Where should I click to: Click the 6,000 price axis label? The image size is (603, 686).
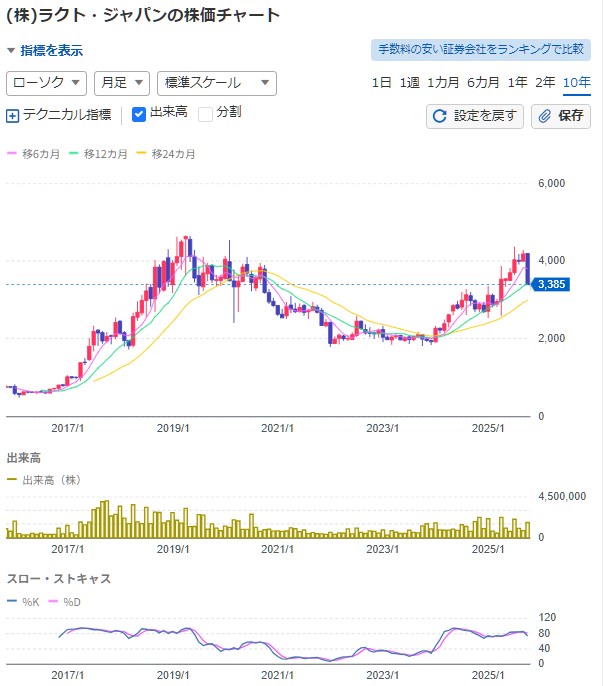click(551, 183)
